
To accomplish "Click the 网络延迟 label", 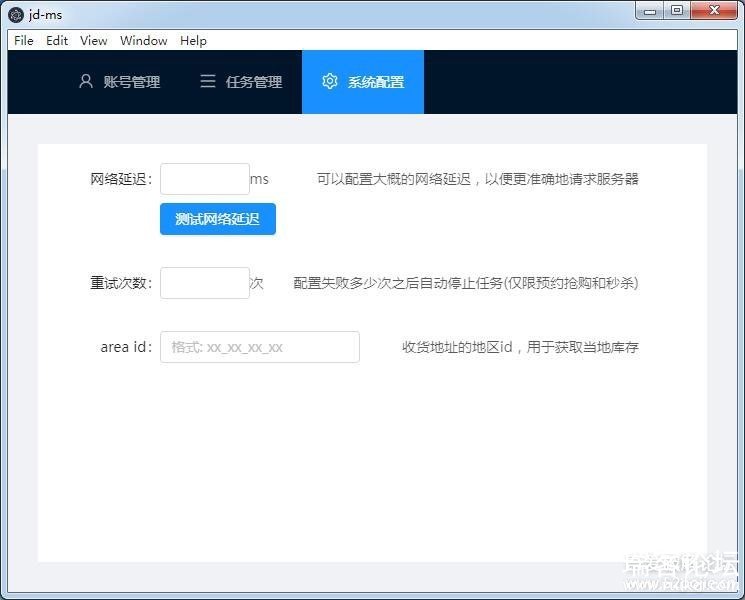I will [x=121, y=179].
